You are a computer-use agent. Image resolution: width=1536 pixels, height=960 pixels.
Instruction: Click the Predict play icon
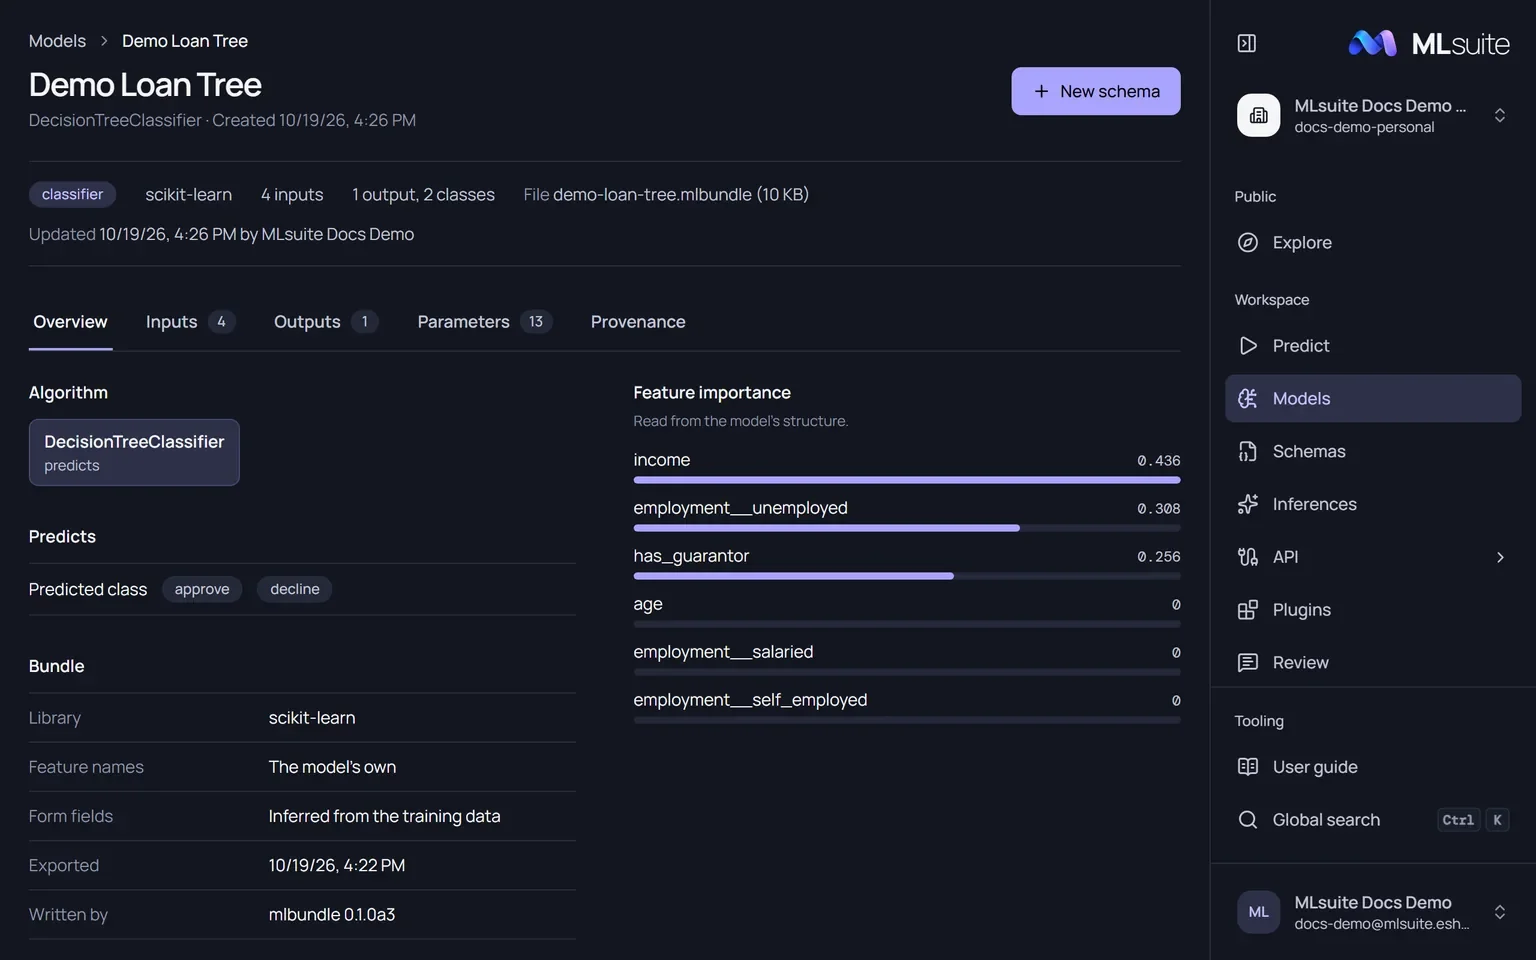click(x=1248, y=345)
